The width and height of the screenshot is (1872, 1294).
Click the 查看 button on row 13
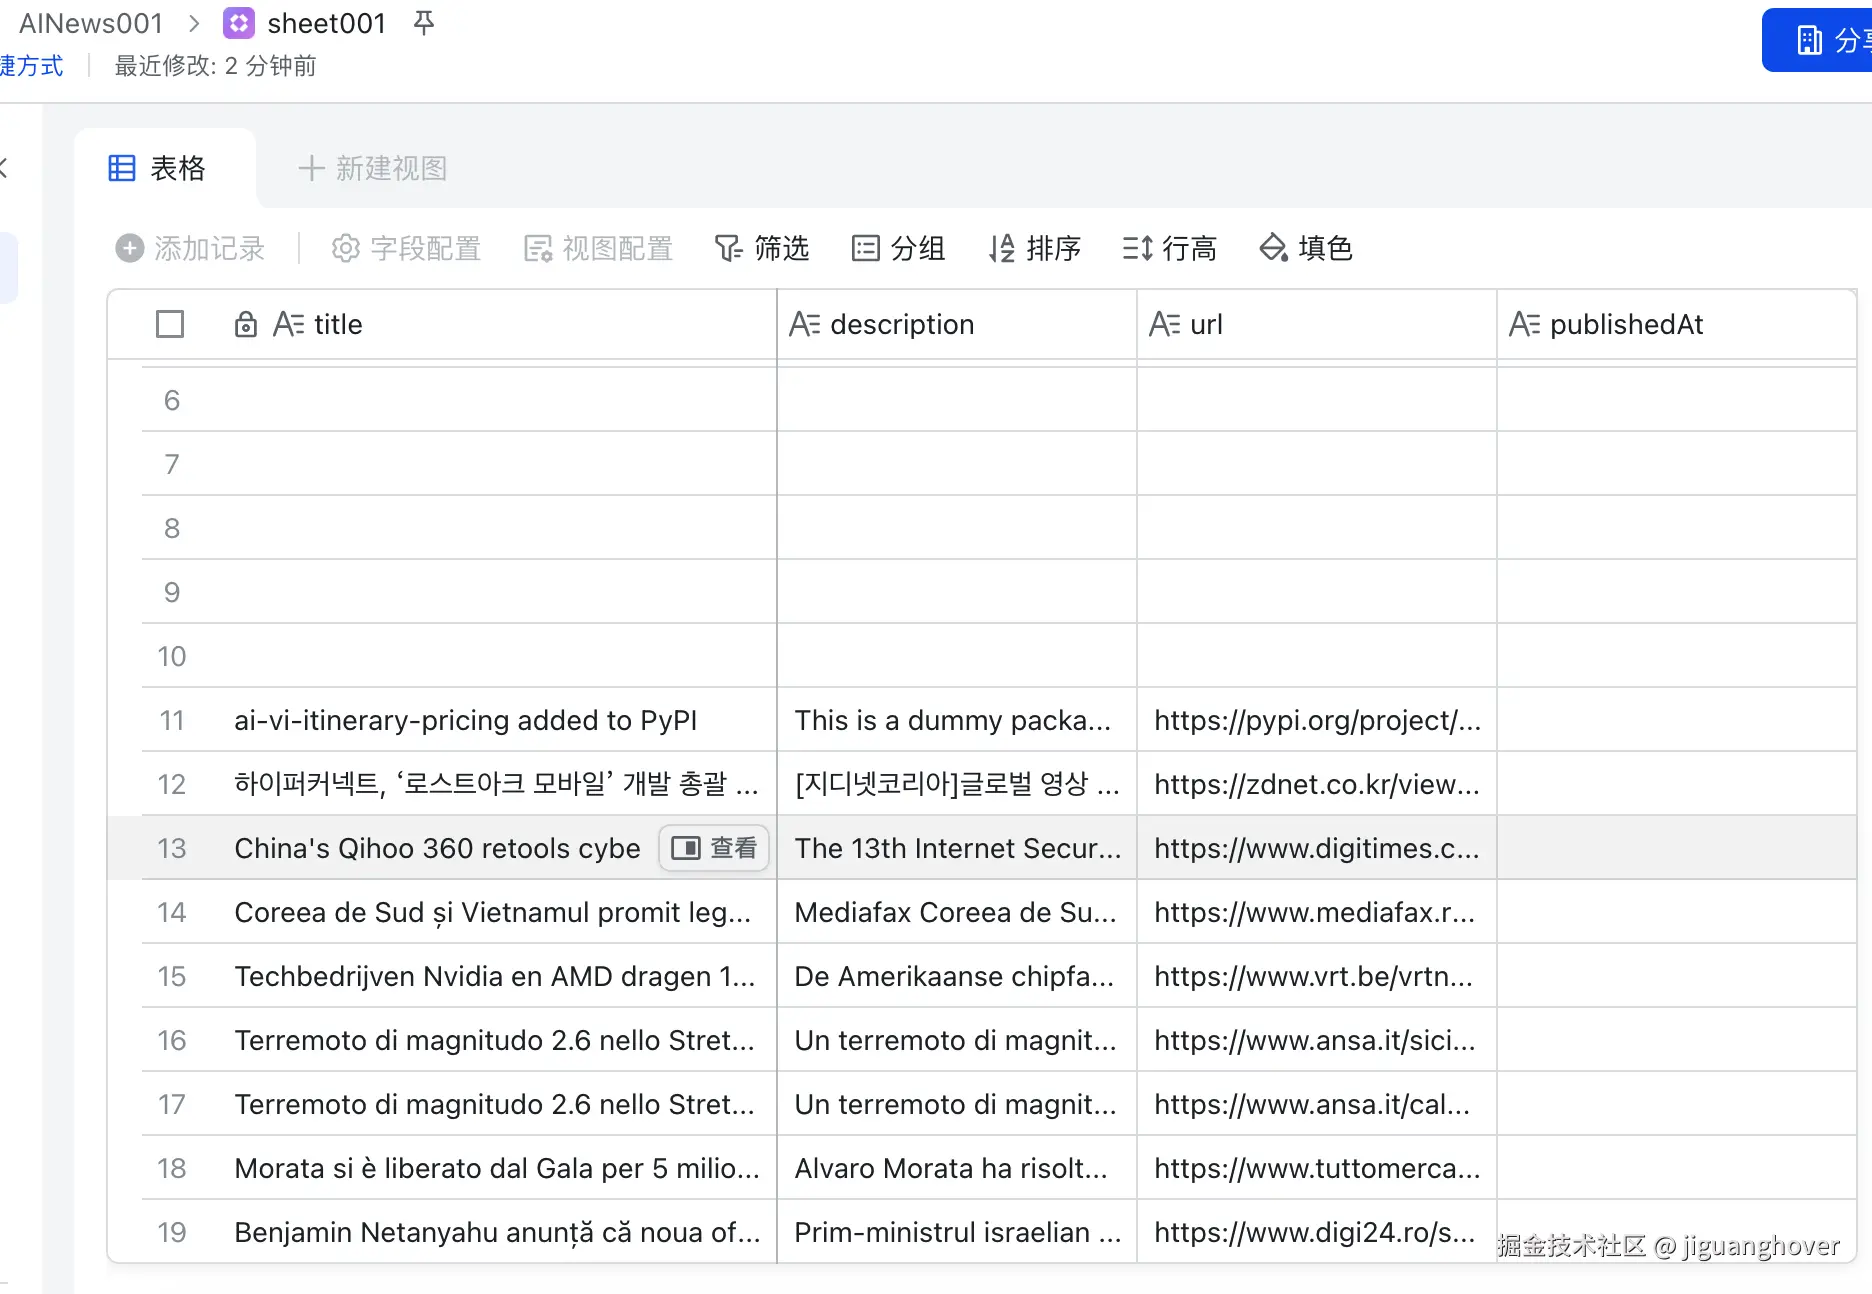(714, 848)
